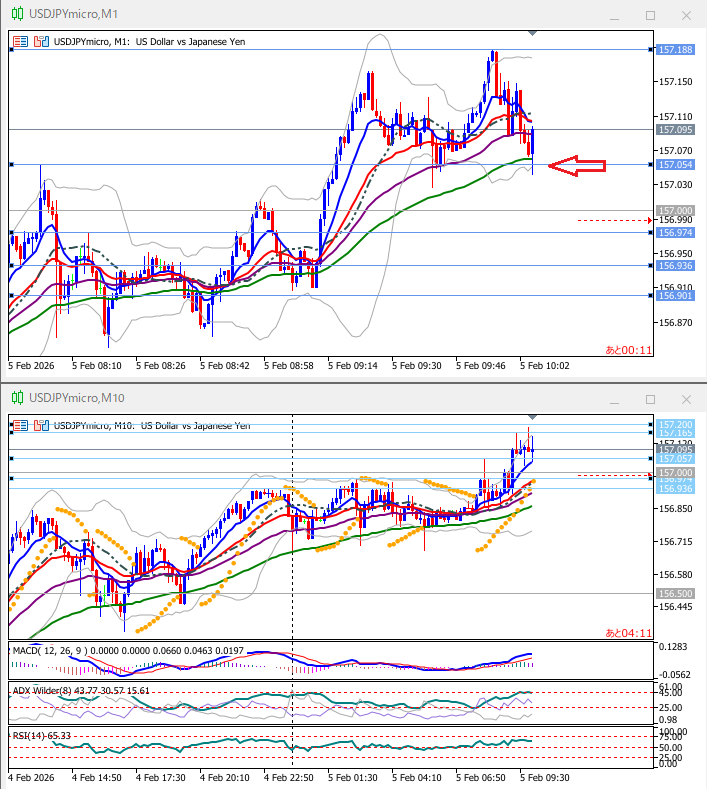Open the Depth of Market icon on M10 chart
Viewport: 707px width, 789px height.
point(41,425)
